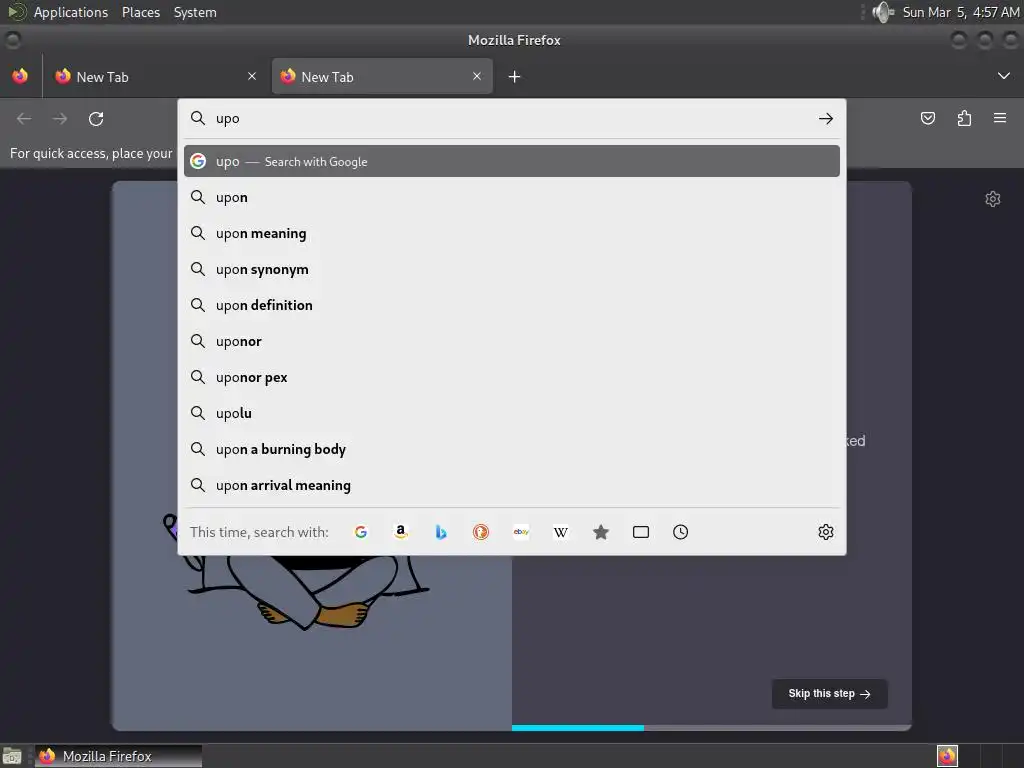The width and height of the screenshot is (1024, 768).
Task: Search in open Tabs icon
Action: click(x=641, y=532)
